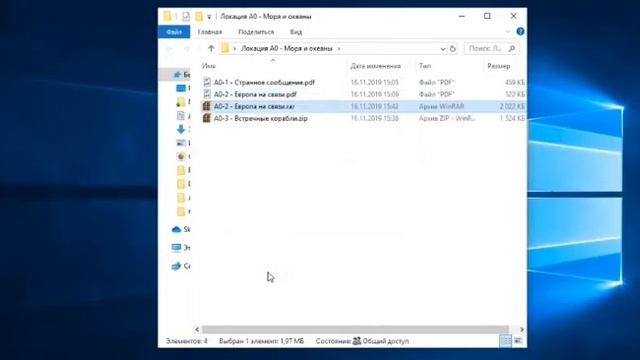Open Help with the blue question mark icon

520,31
